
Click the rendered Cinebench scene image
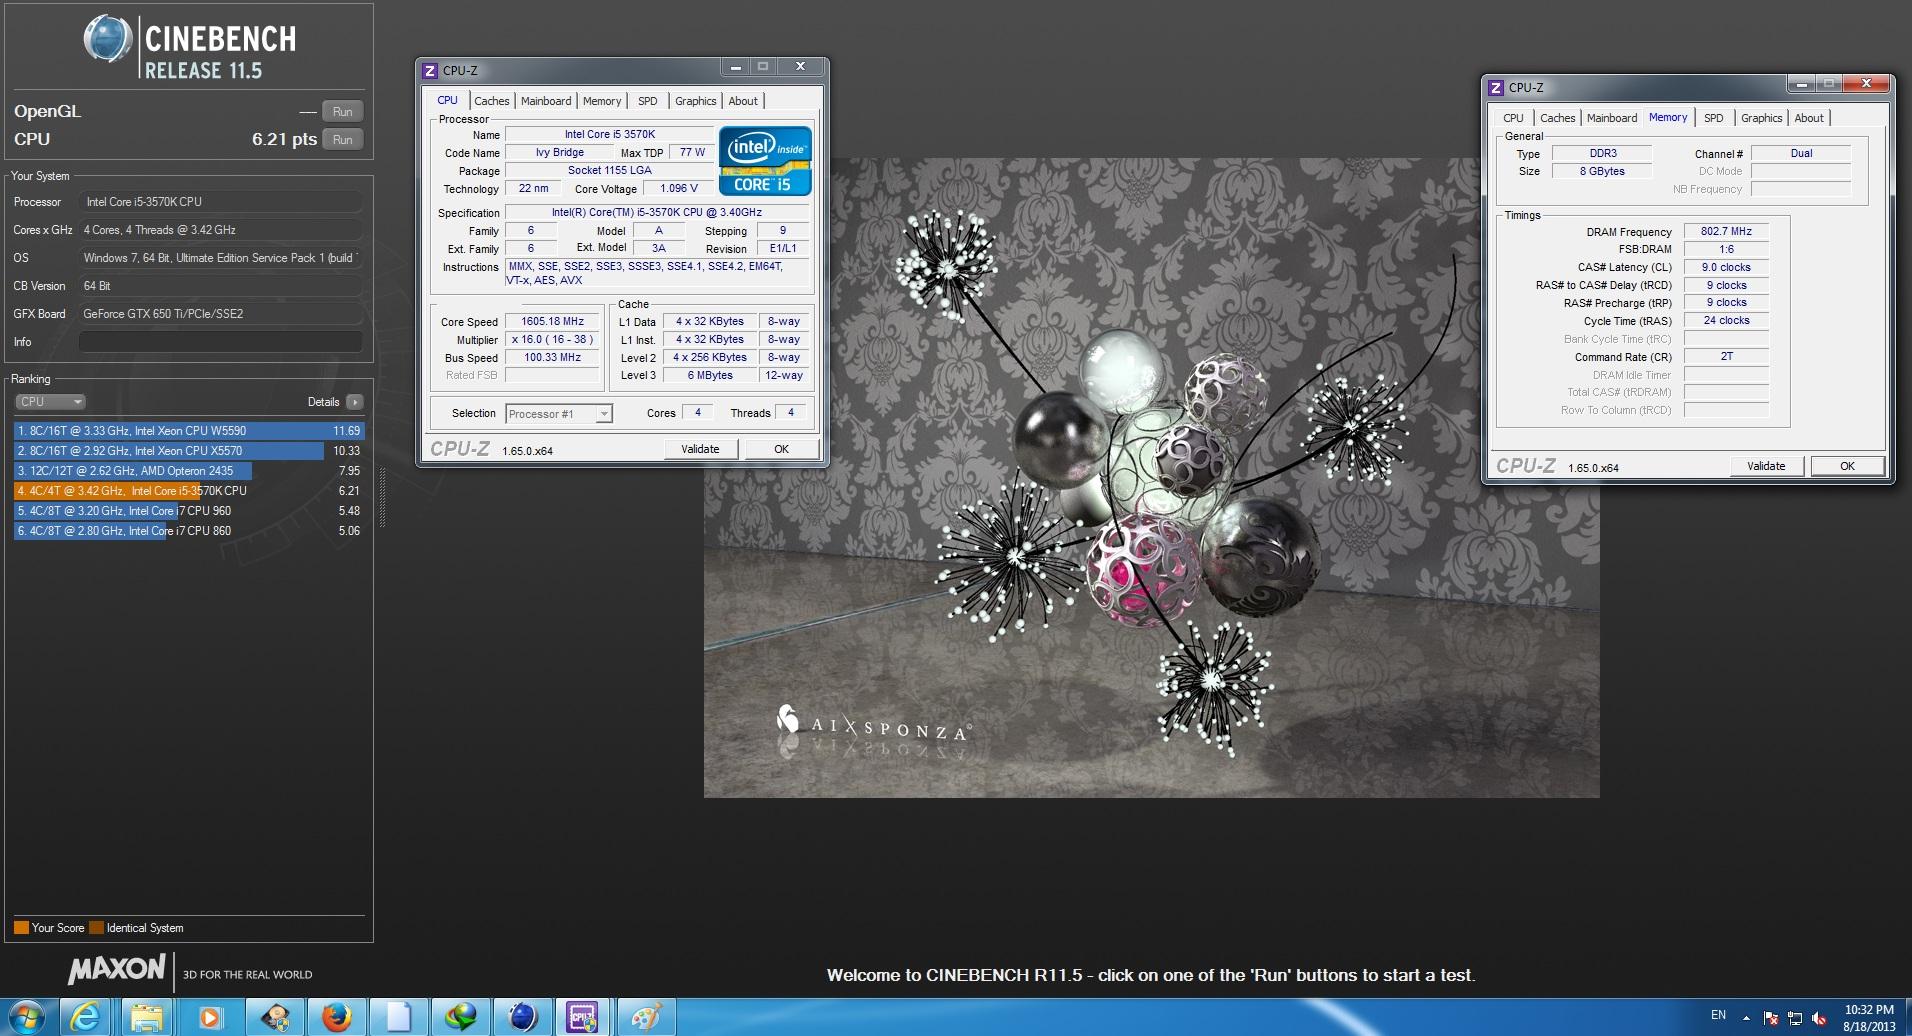(x=1151, y=477)
